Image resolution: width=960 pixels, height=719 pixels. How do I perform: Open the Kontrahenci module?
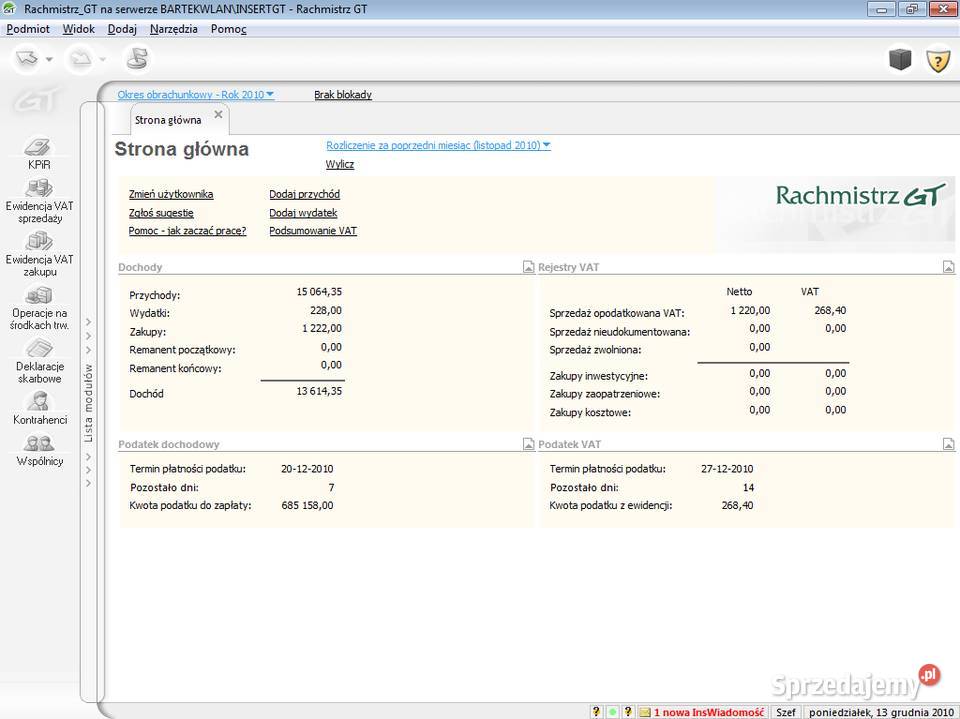pos(39,408)
